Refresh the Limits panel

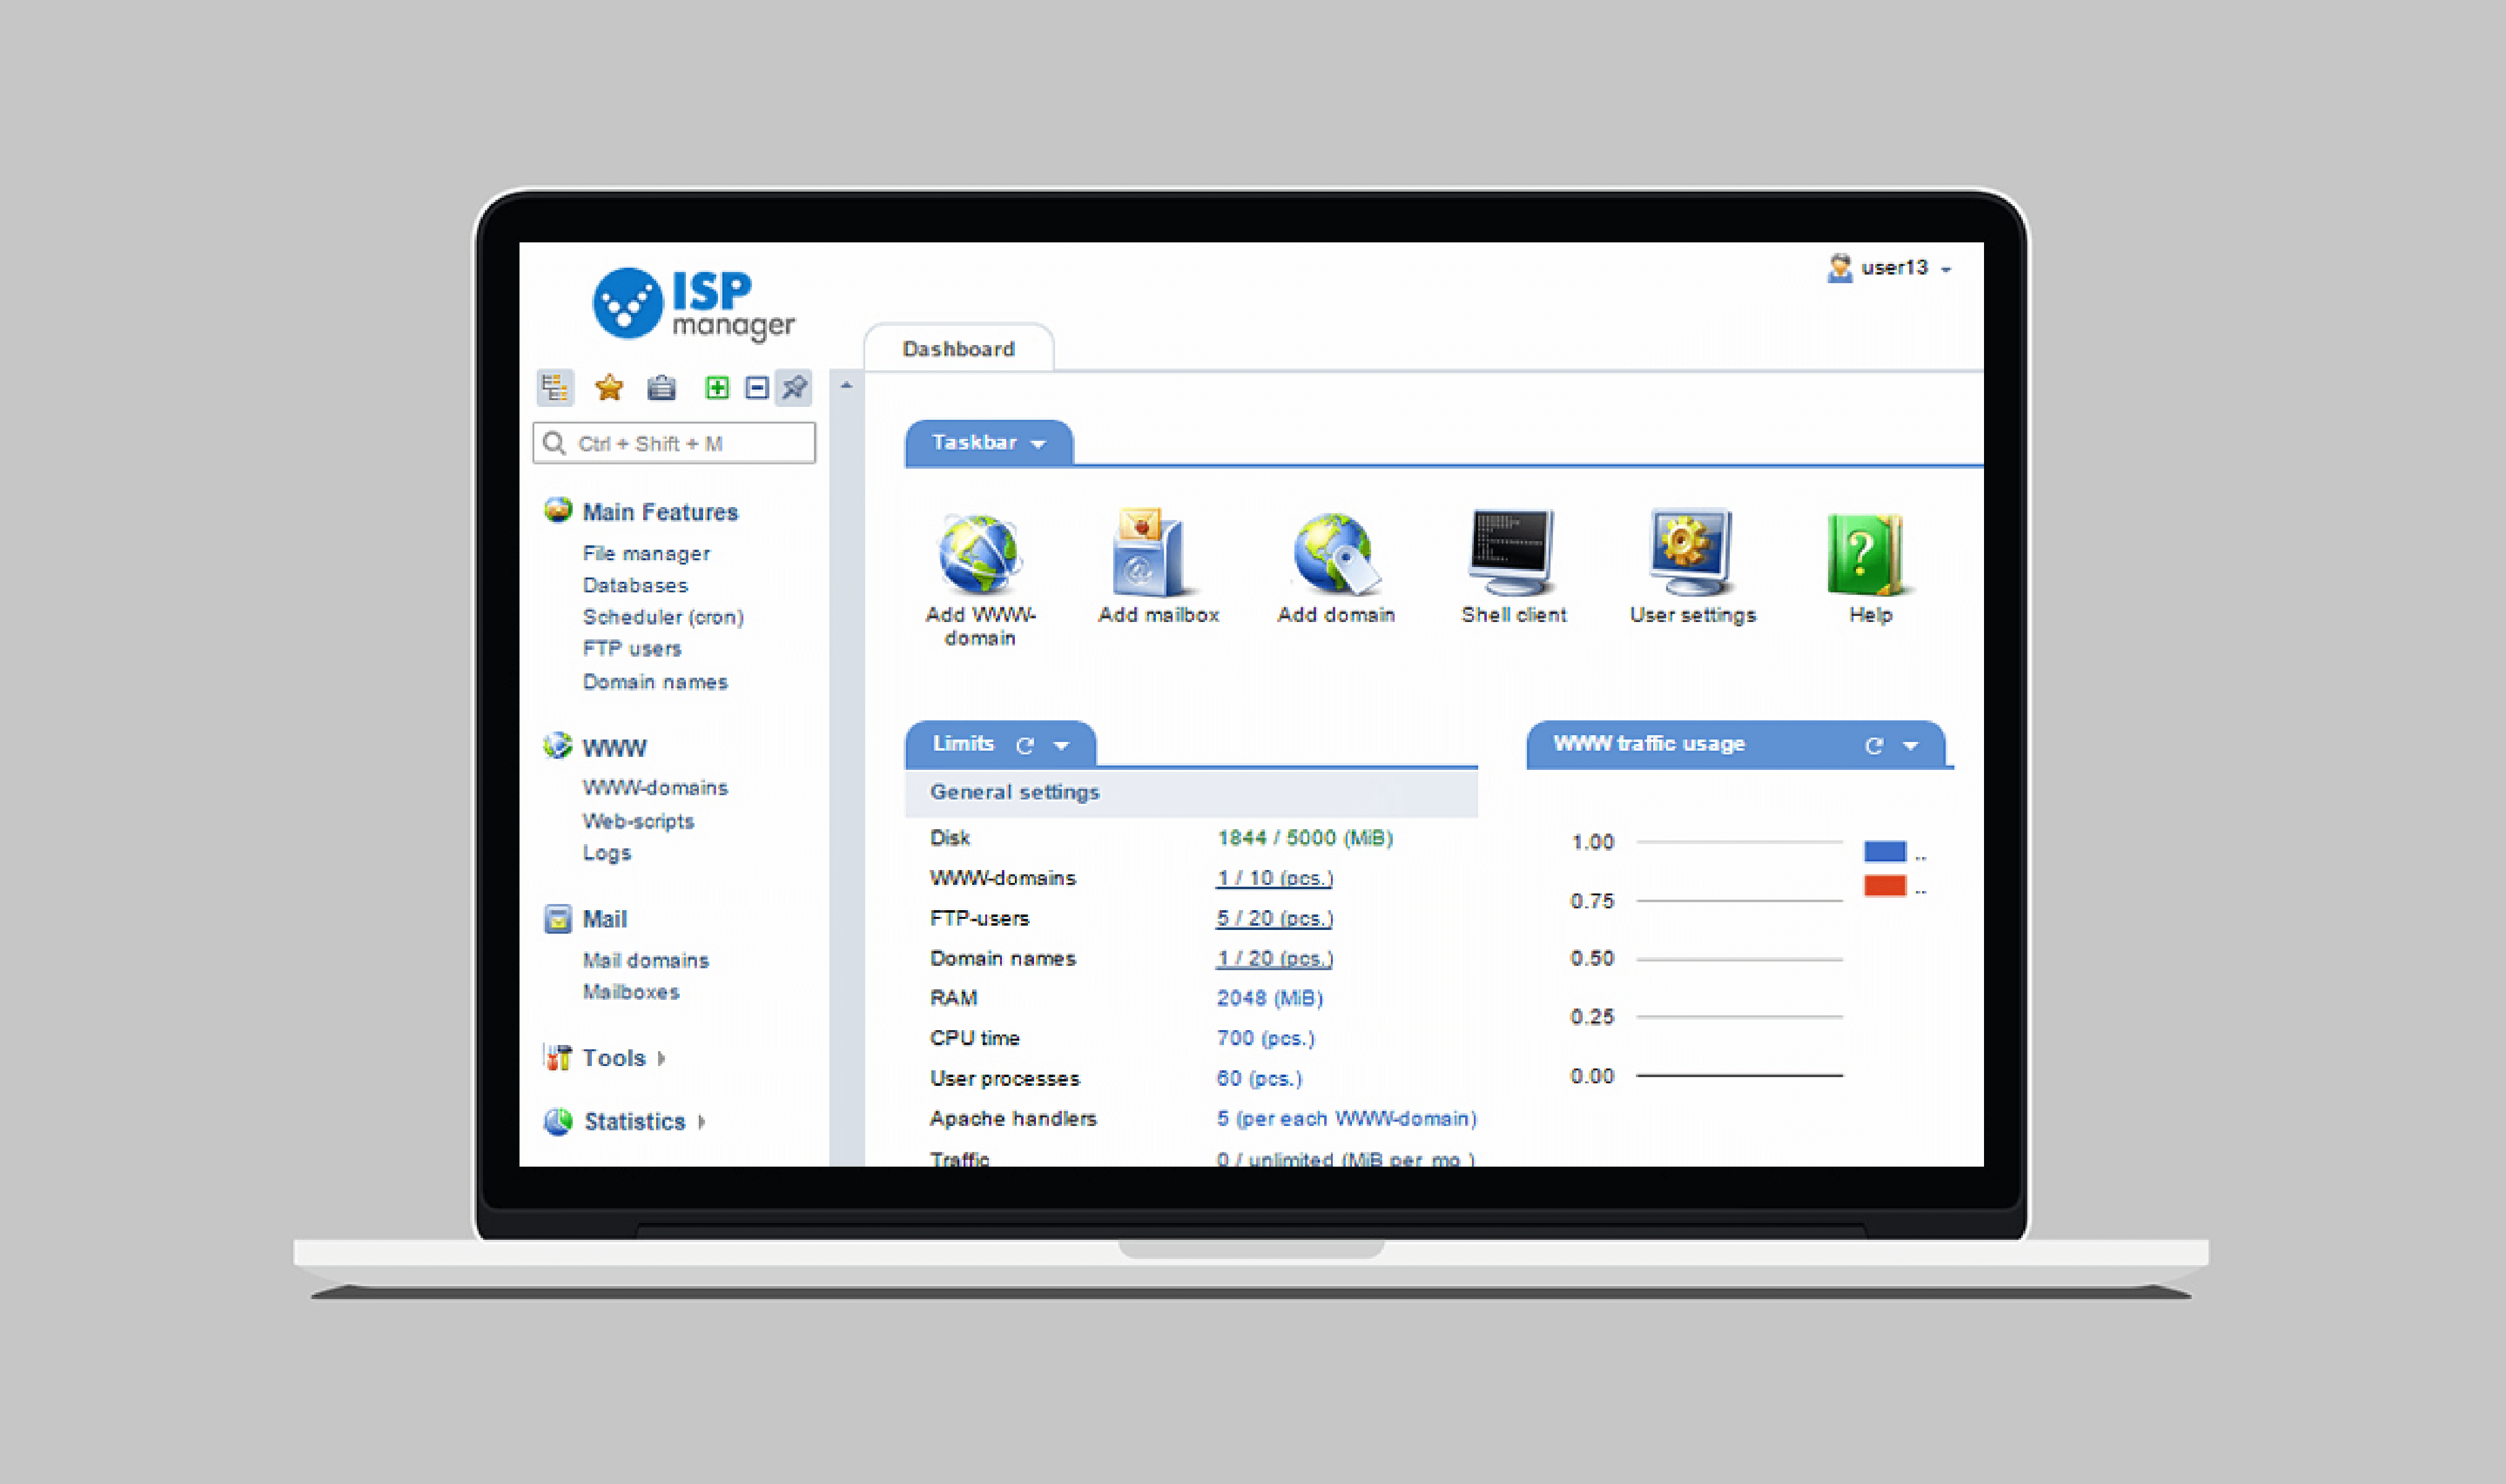[1024, 745]
